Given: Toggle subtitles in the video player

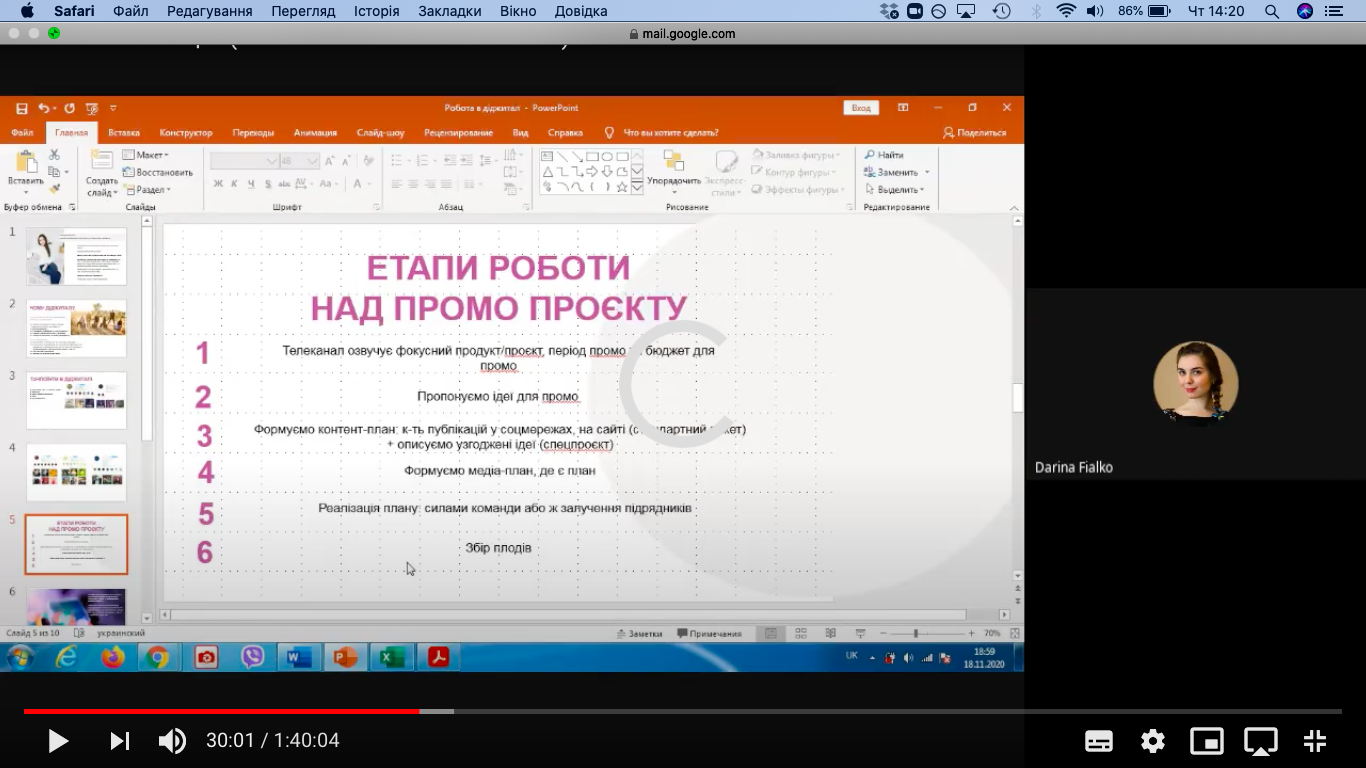Looking at the screenshot, I should [x=1099, y=741].
